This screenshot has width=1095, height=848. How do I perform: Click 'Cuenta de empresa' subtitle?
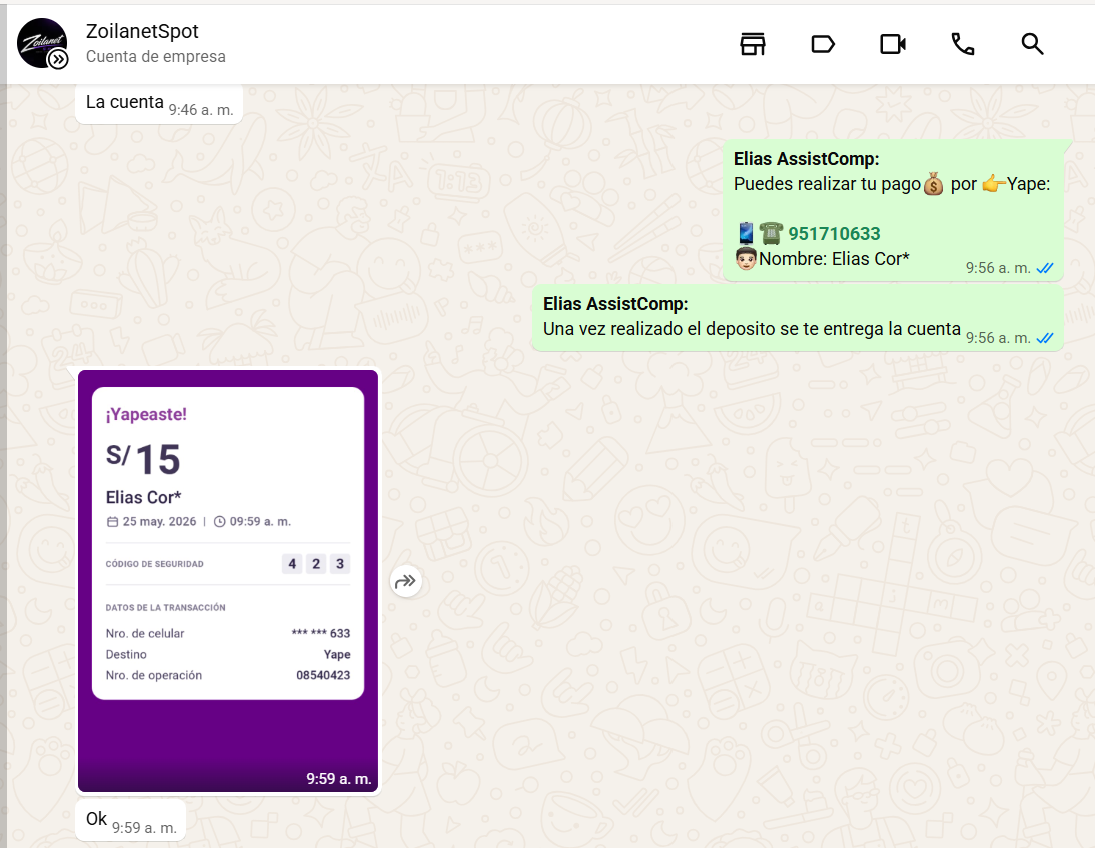point(156,57)
